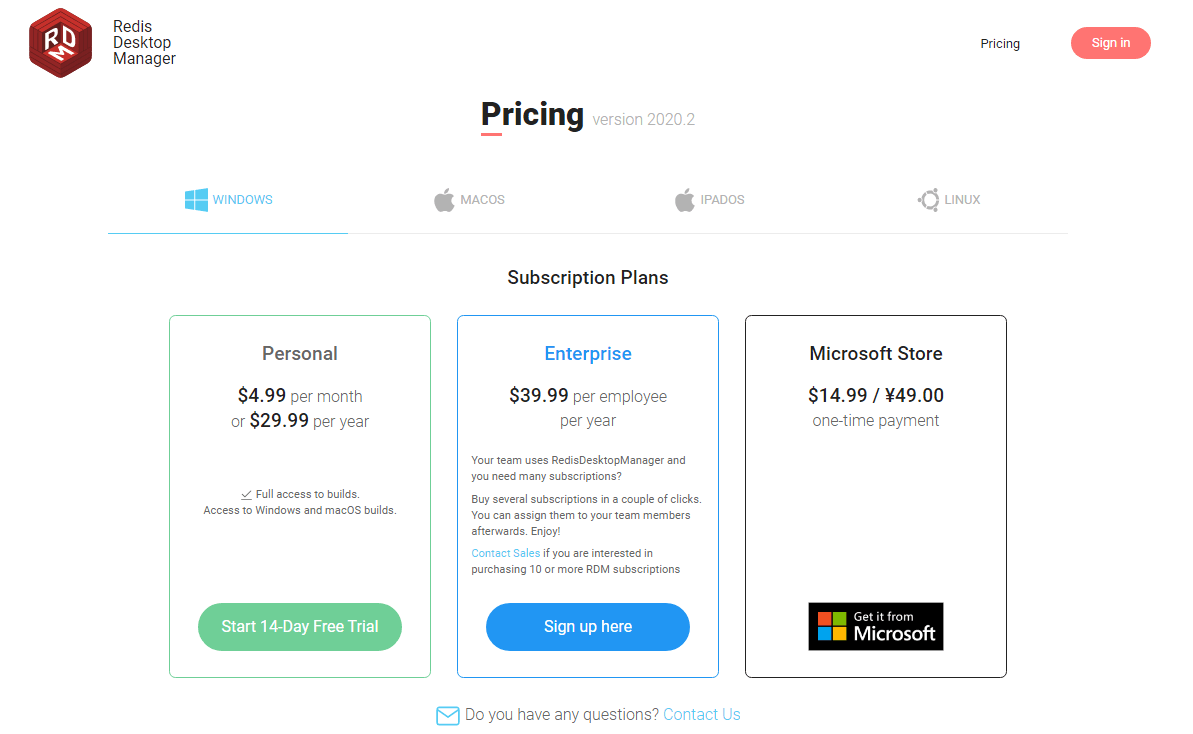Viewport: 1193px width, 734px height.
Task: Open Pricing in the top navigation
Action: [x=1000, y=43]
